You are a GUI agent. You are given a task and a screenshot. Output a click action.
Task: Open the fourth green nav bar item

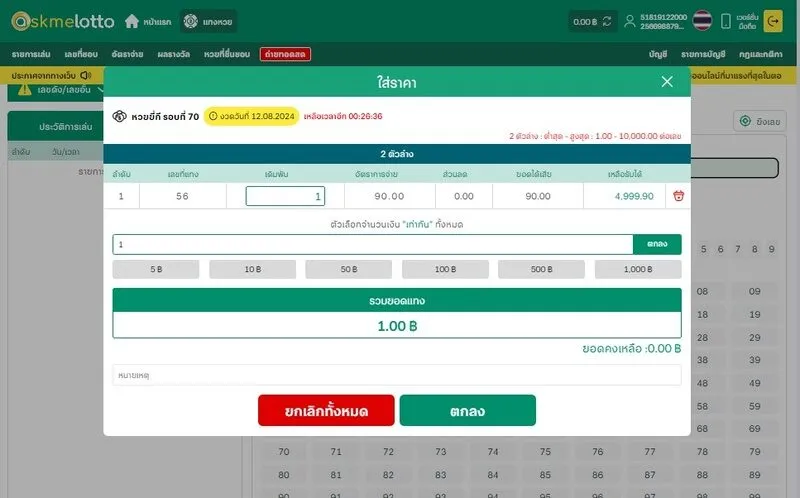[x=173, y=54]
